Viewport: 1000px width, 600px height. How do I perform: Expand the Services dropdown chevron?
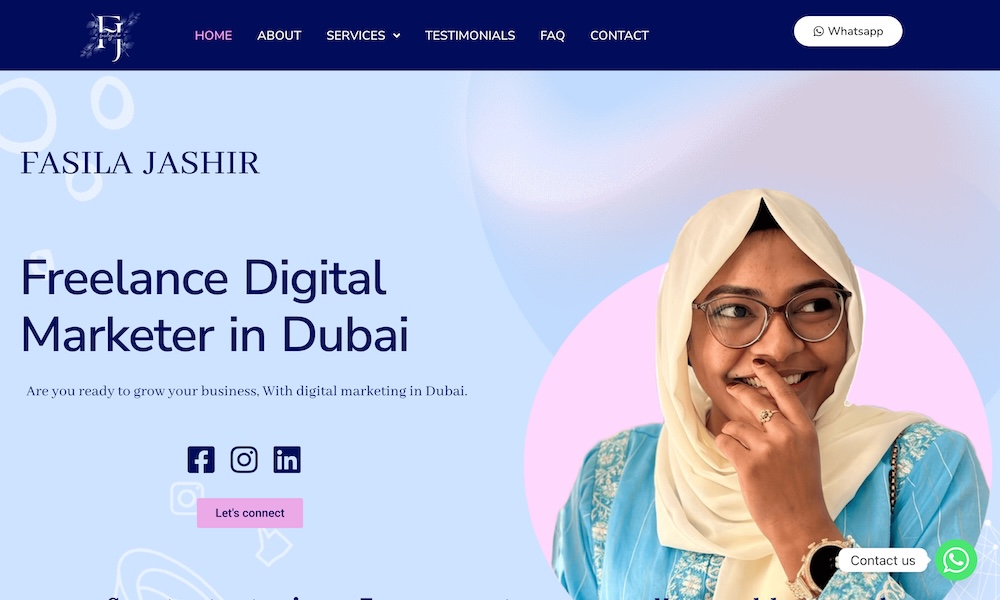(397, 36)
